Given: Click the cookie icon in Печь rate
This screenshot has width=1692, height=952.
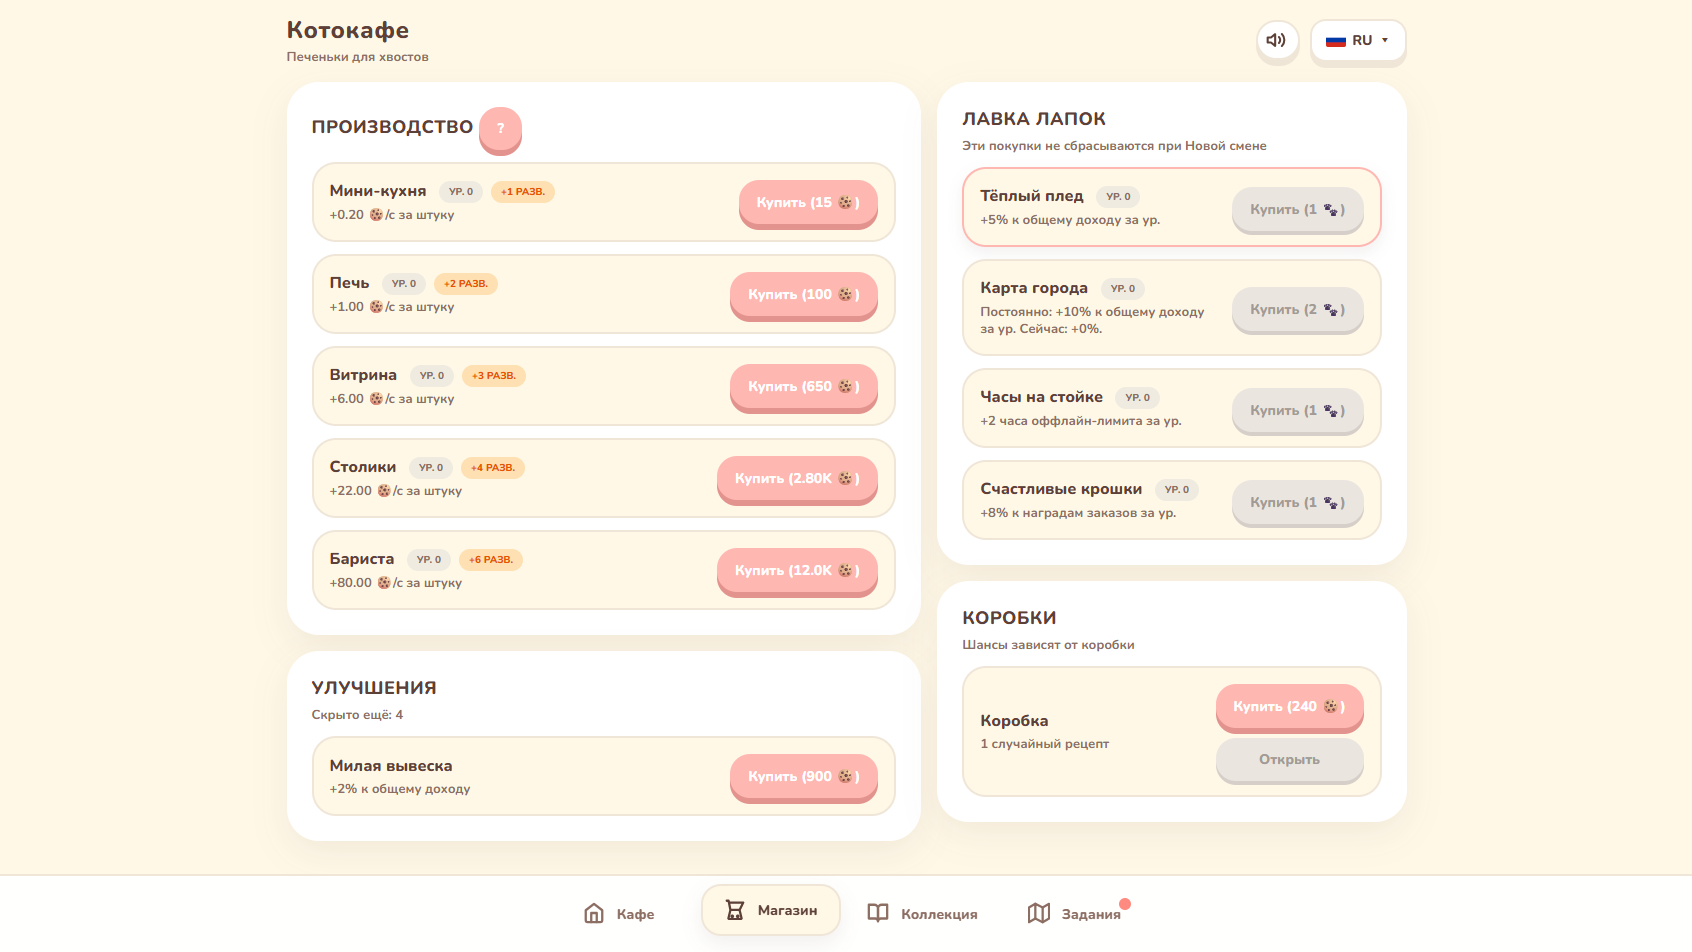Looking at the screenshot, I should click(376, 307).
